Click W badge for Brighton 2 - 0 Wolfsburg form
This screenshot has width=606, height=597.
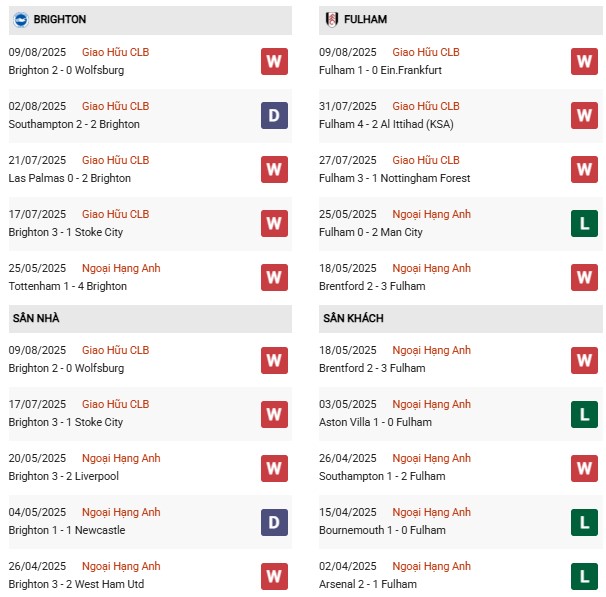pyautogui.click(x=274, y=62)
